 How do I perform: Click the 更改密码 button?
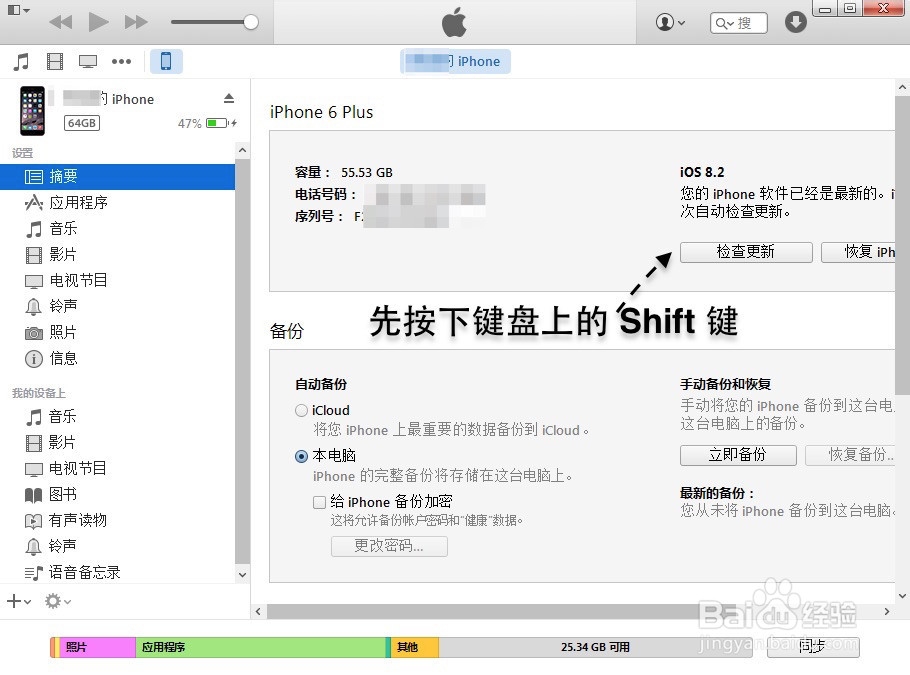point(389,546)
